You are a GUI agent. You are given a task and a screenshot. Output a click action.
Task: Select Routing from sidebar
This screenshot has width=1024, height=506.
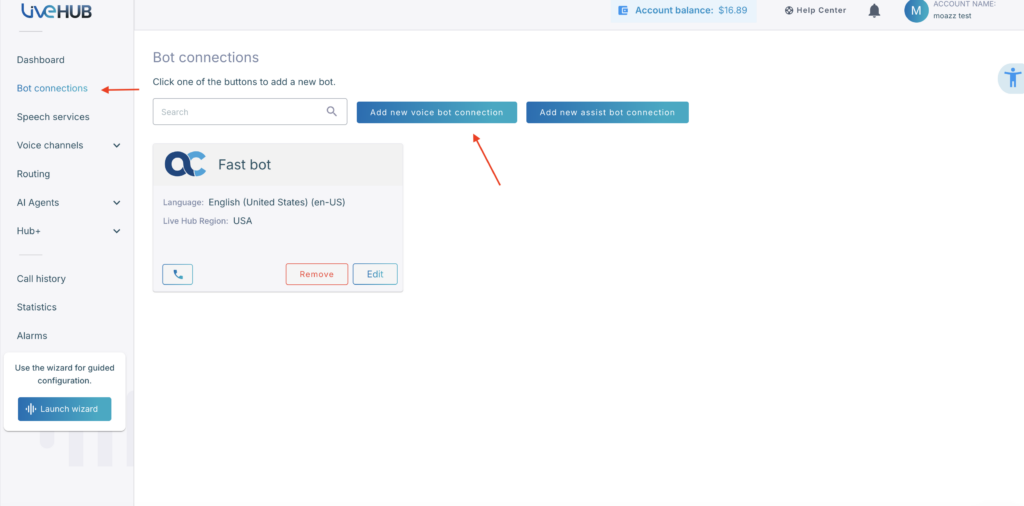coord(33,174)
